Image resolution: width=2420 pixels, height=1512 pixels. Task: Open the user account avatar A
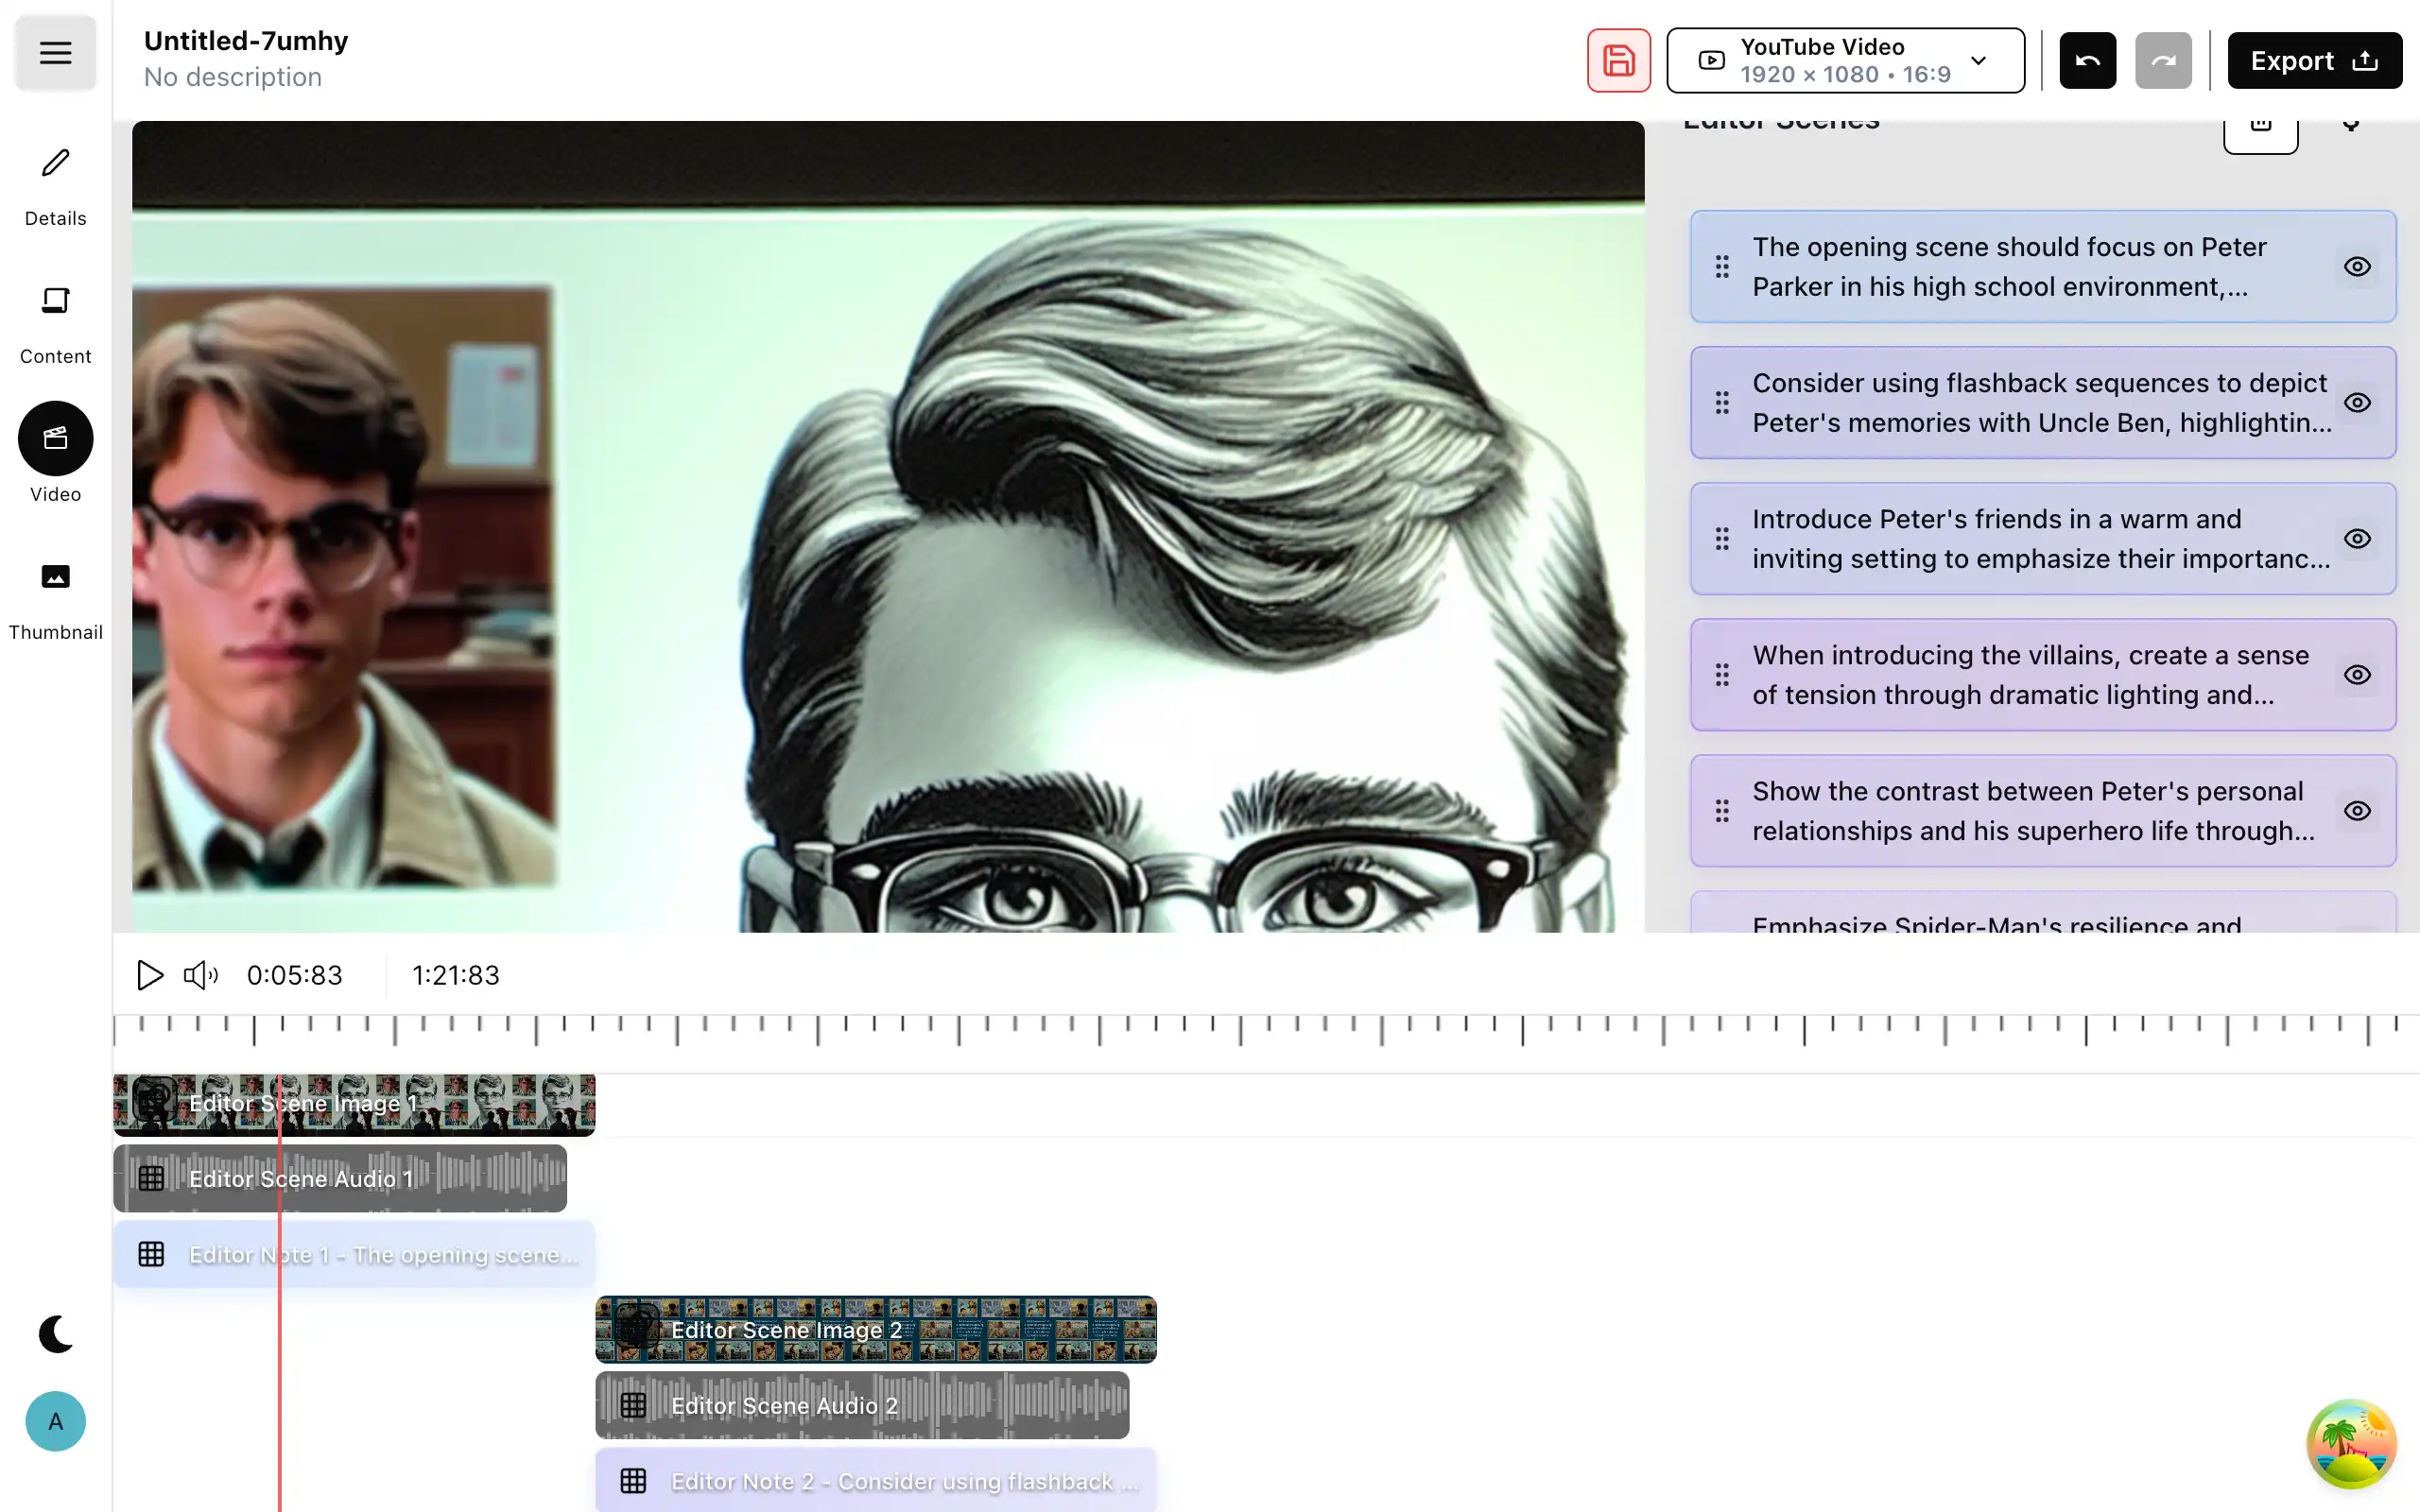click(55, 1421)
